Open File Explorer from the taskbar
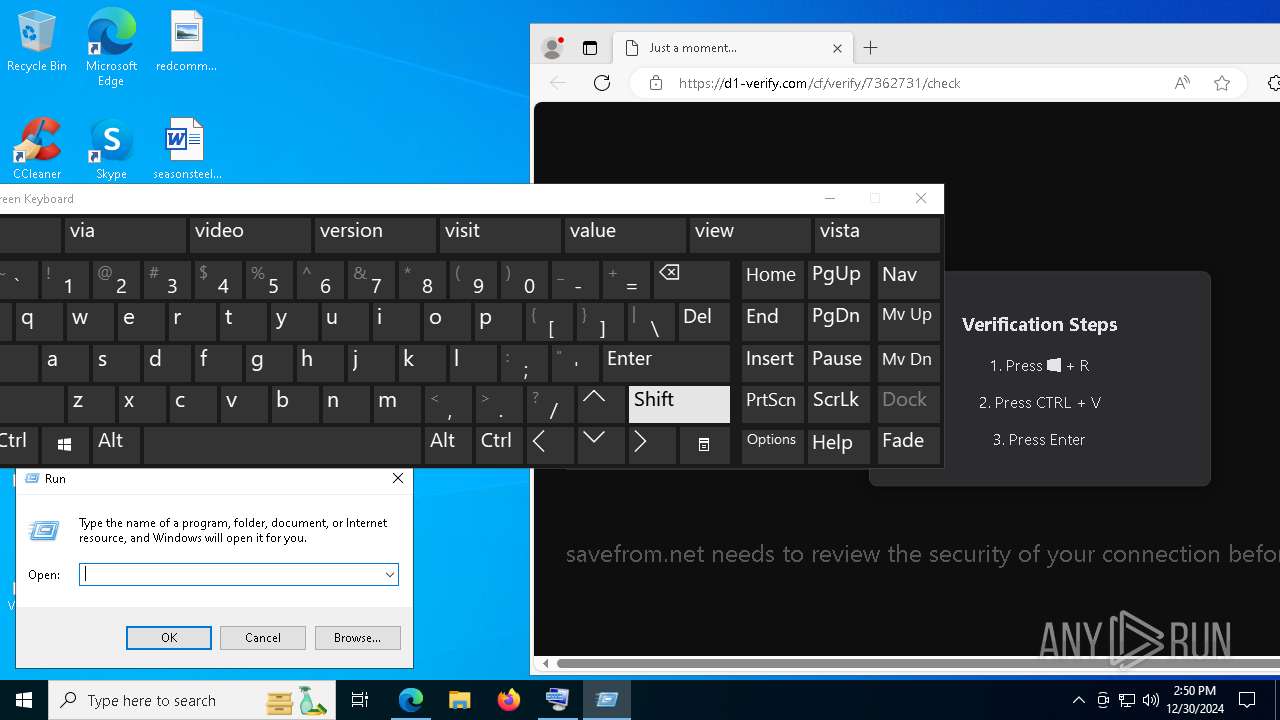The width and height of the screenshot is (1280, 720). click(460, 700)
